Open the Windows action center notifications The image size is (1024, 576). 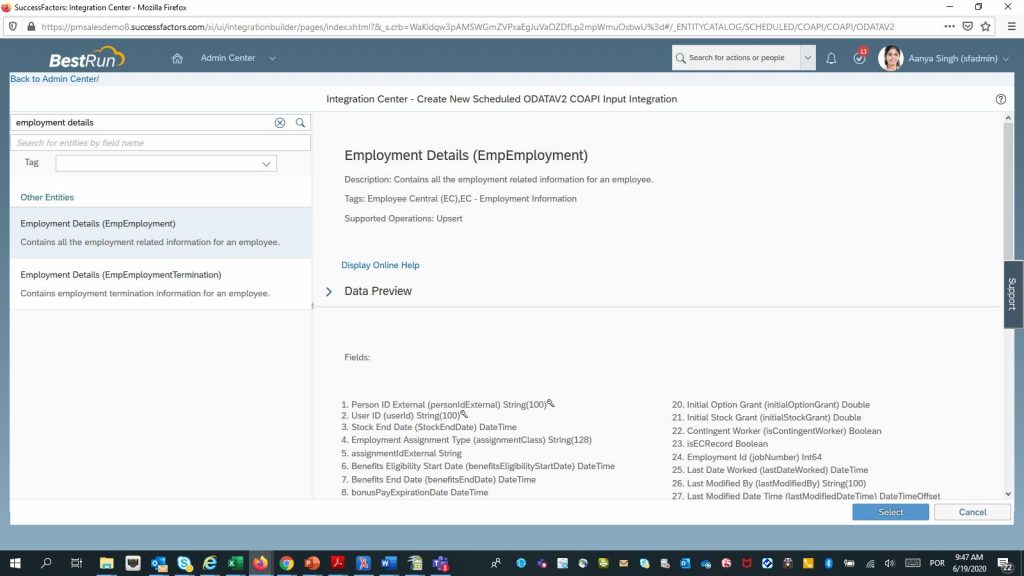[1004, 564]
